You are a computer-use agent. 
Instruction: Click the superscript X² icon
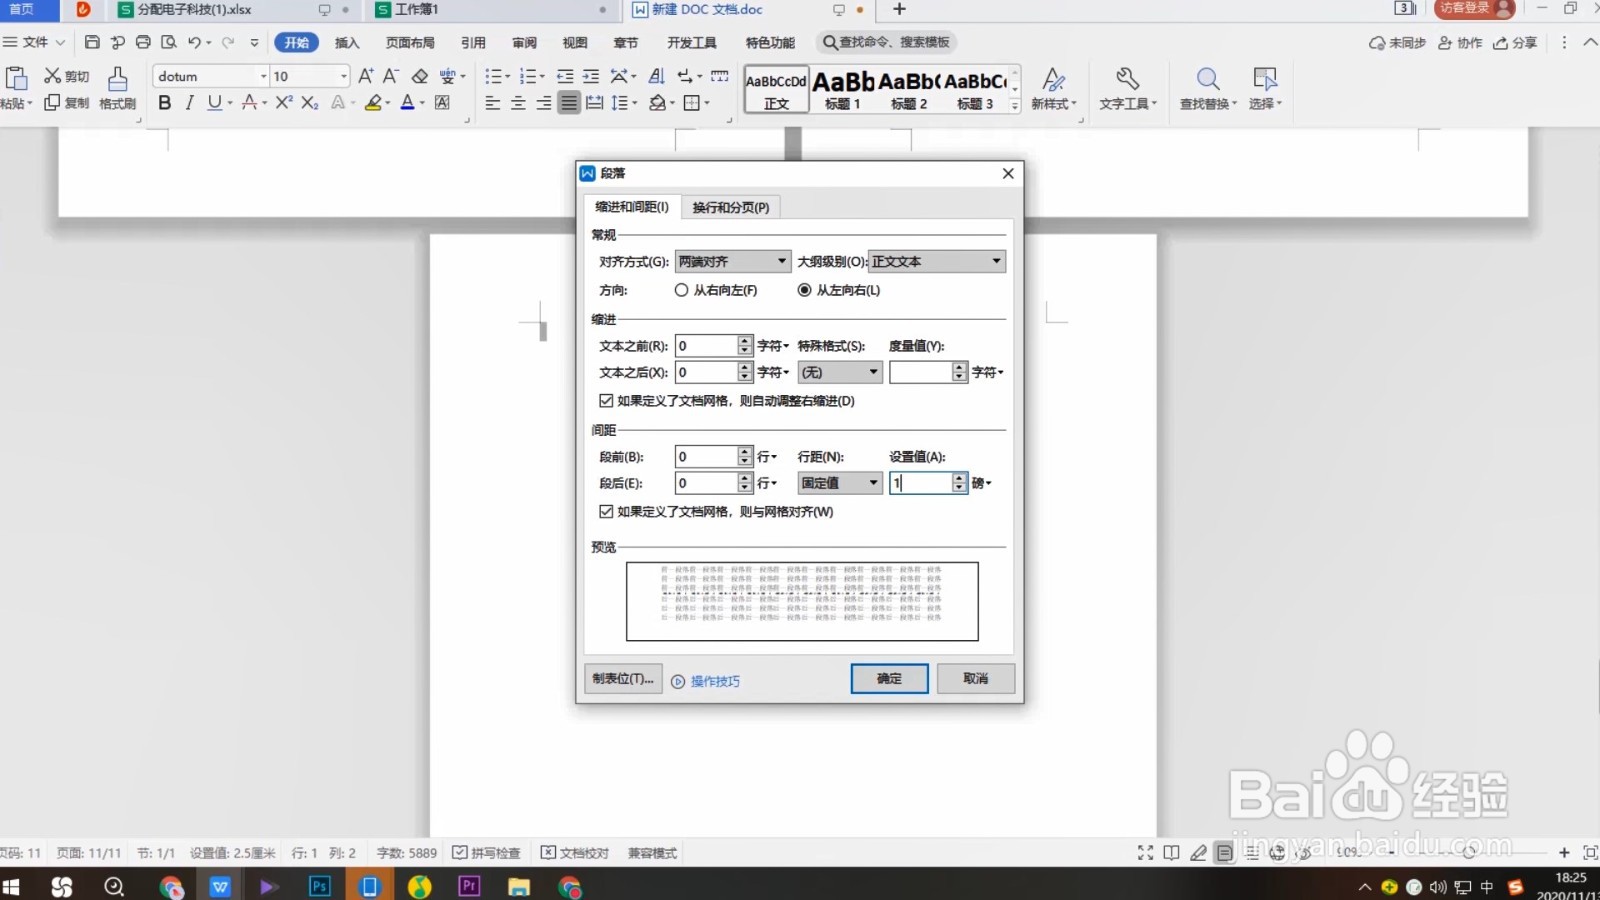(284, 103)
